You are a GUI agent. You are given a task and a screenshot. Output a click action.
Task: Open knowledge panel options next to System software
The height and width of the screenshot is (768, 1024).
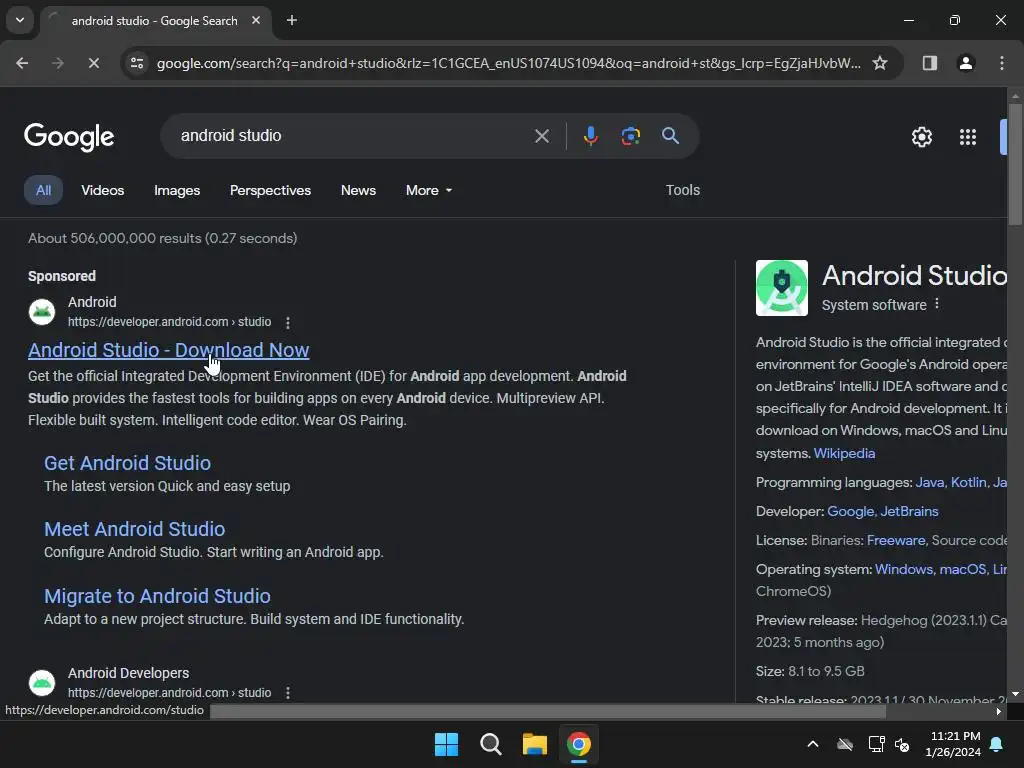(x=937, y=304)
